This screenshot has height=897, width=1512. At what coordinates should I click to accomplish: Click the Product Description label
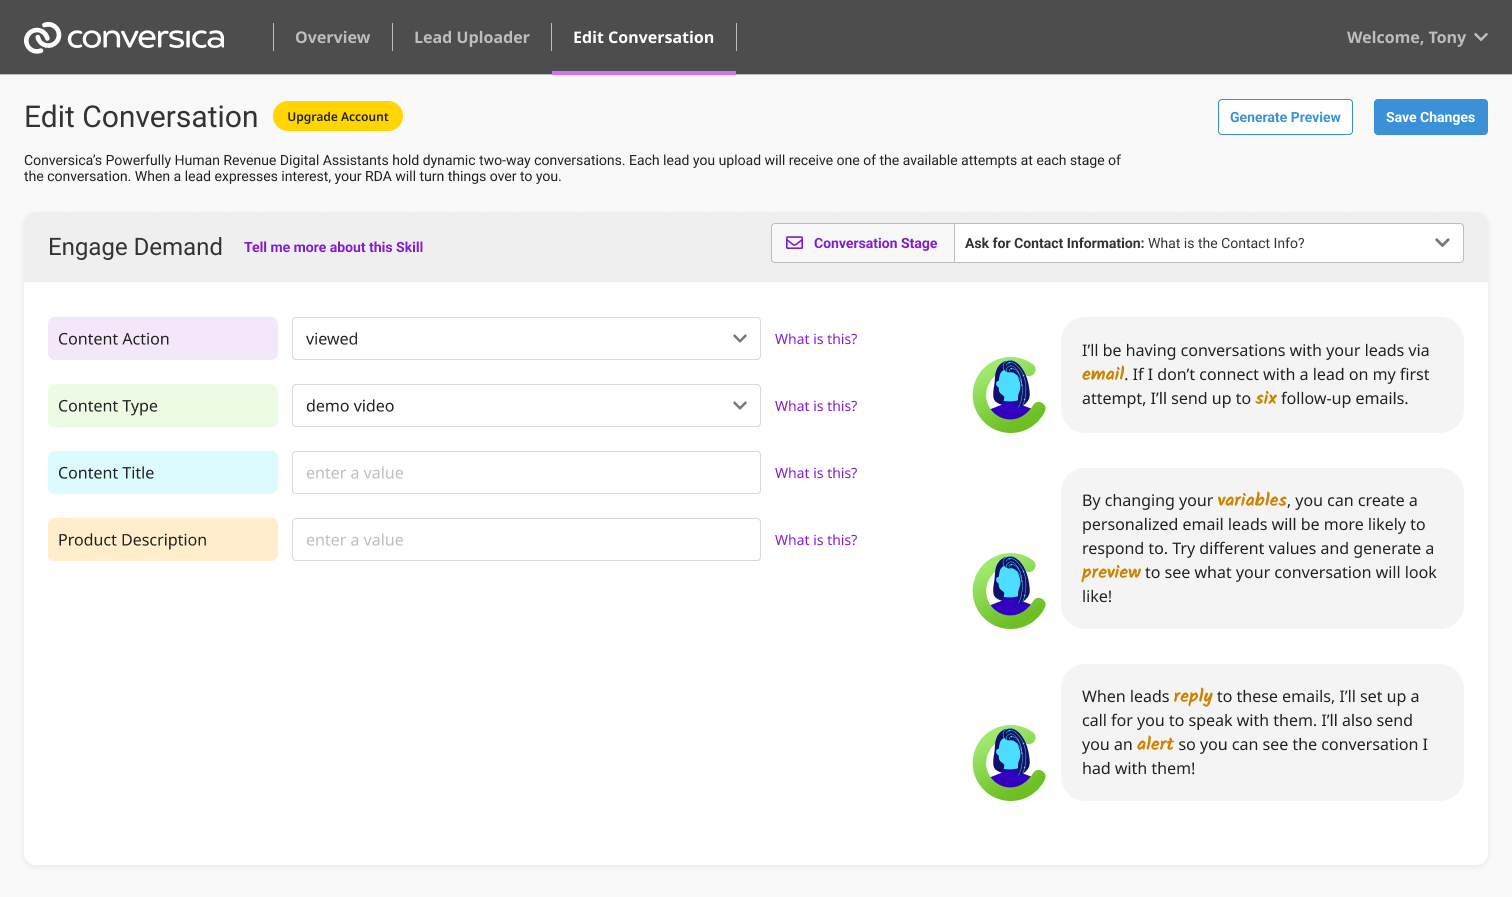pos(163,540)
